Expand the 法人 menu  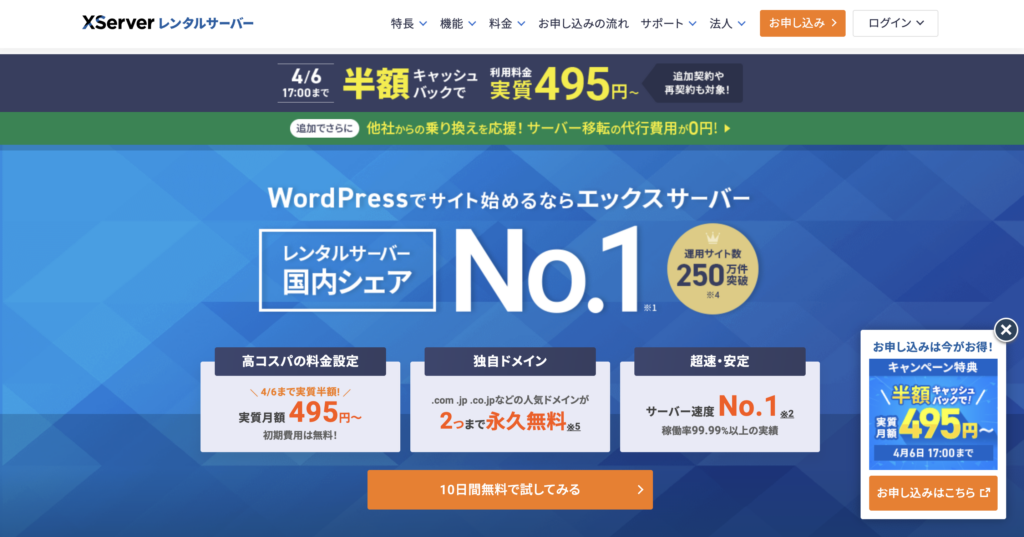click(727, 23)
